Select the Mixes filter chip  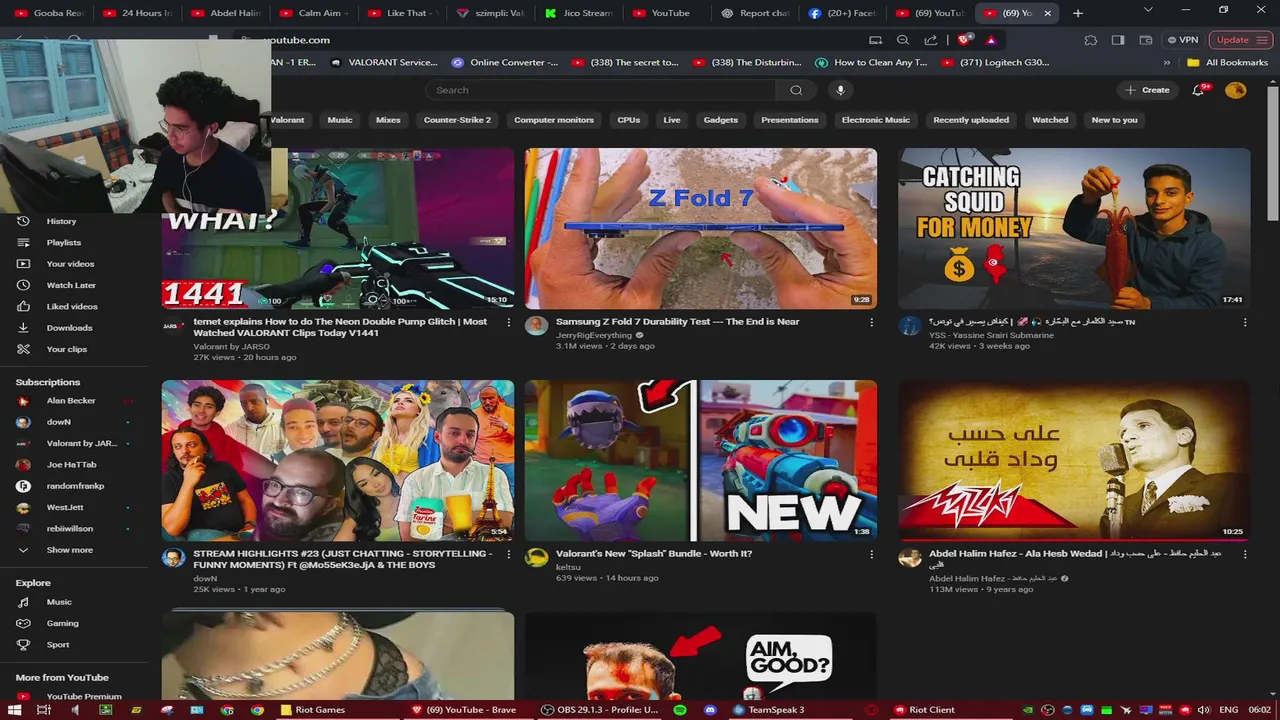388,120
